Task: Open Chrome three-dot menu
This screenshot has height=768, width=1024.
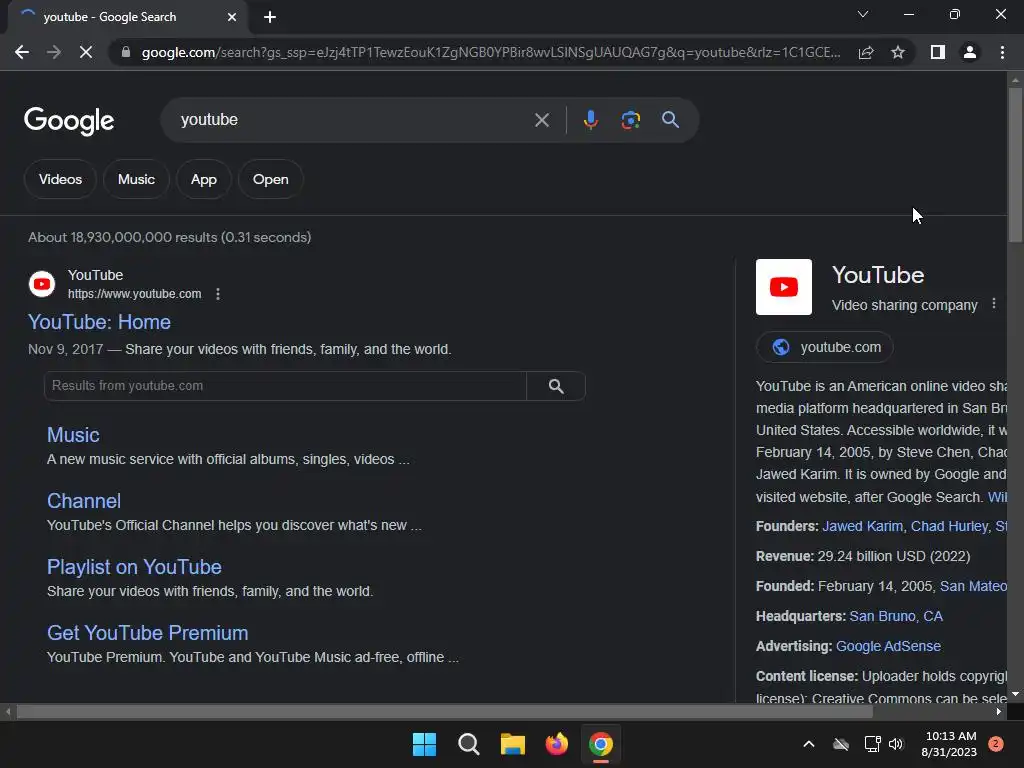Action: (x=1002, y=52)
